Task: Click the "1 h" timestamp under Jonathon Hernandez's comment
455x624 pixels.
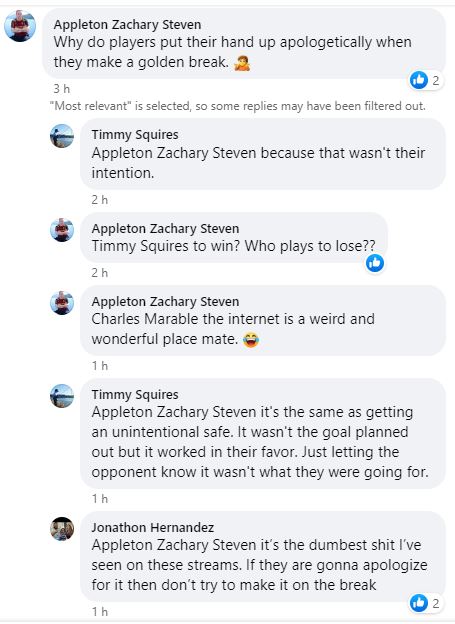Action: (100, 612)
